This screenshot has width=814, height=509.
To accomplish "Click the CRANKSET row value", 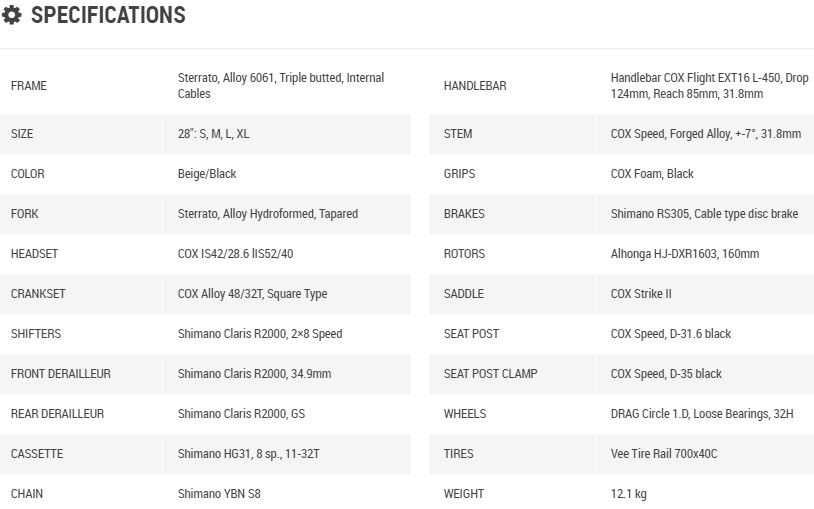I will 252,294.
